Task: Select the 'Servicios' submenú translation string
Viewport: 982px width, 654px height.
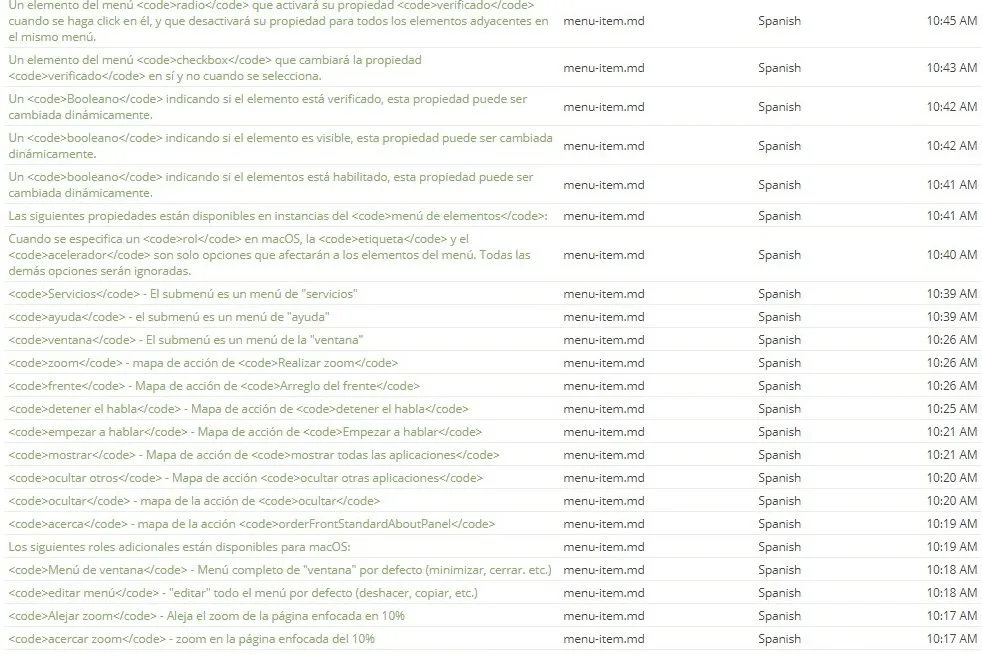Action: (183, 293)
